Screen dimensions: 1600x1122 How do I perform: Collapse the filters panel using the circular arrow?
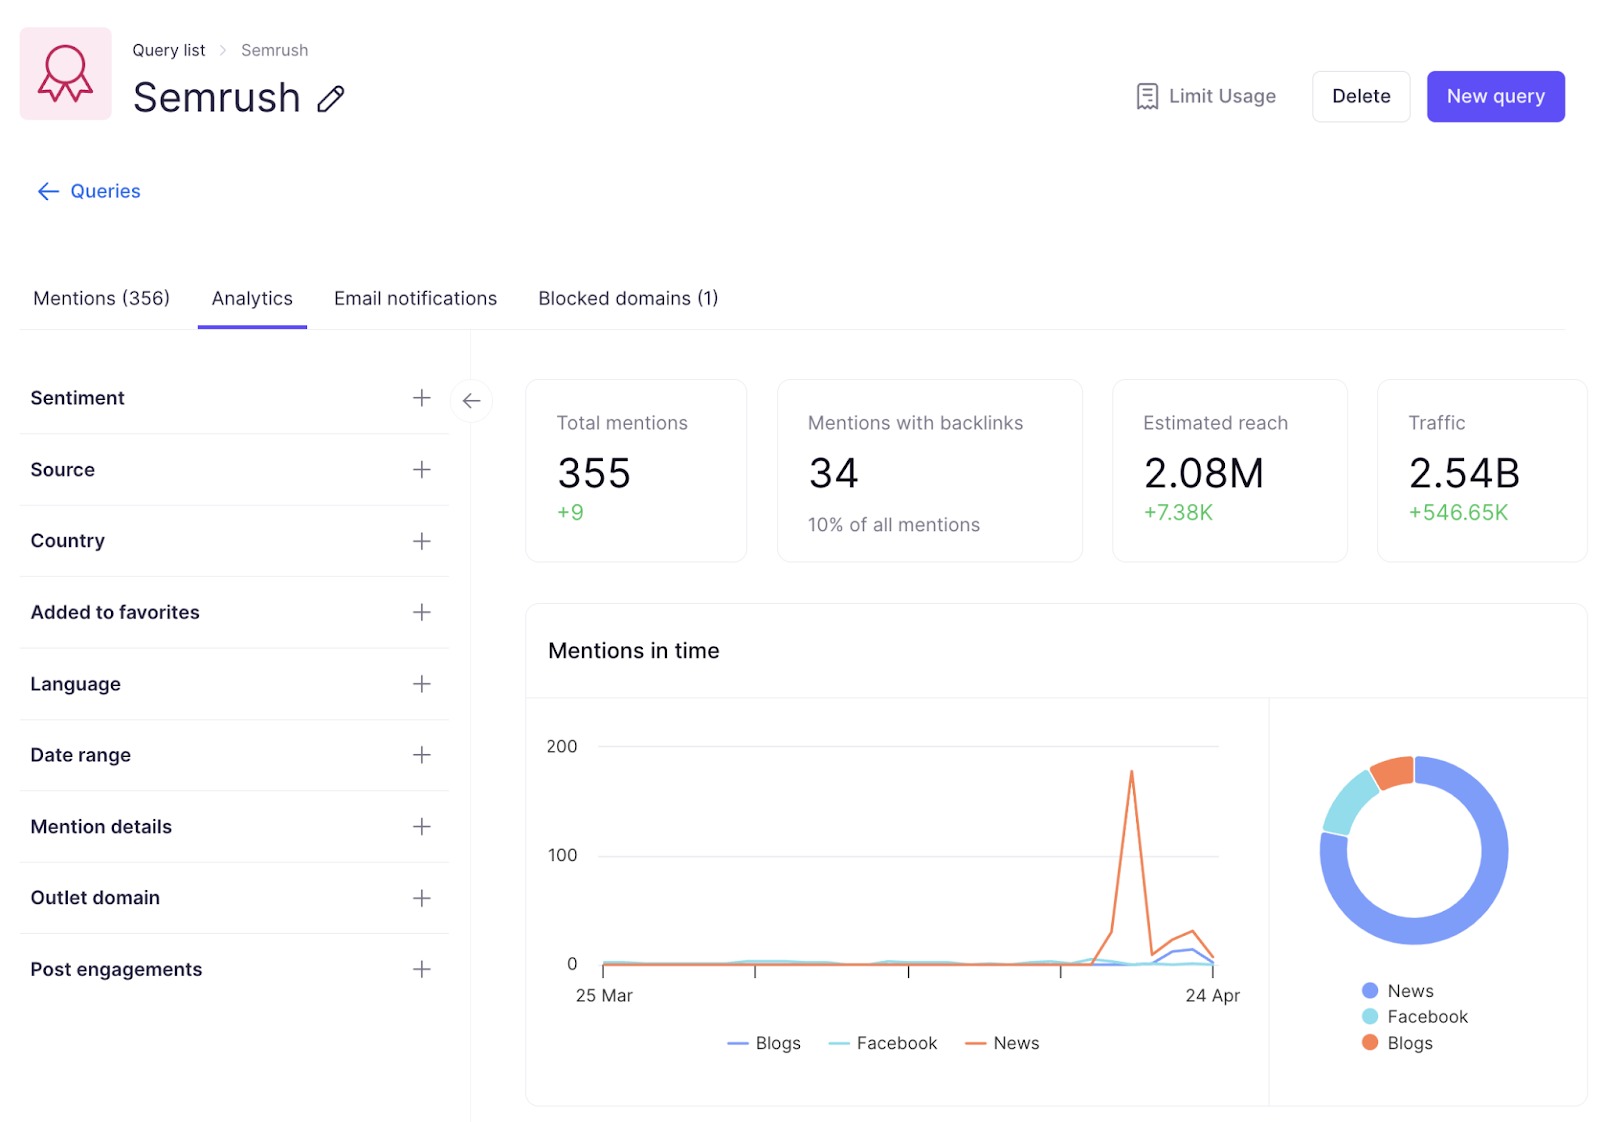pyautogui.click(x=471, y=399)
